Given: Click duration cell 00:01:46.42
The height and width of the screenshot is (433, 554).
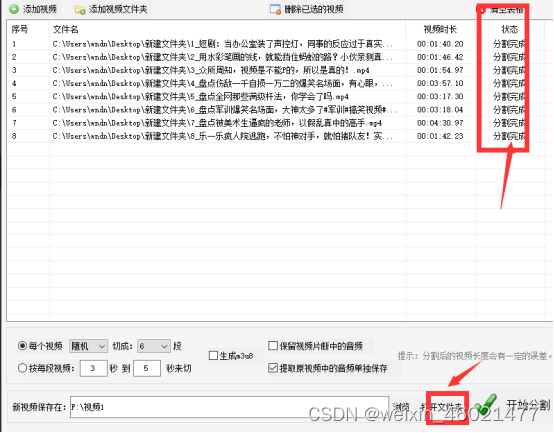Looking at the screenshot, I should pos(440,57).
